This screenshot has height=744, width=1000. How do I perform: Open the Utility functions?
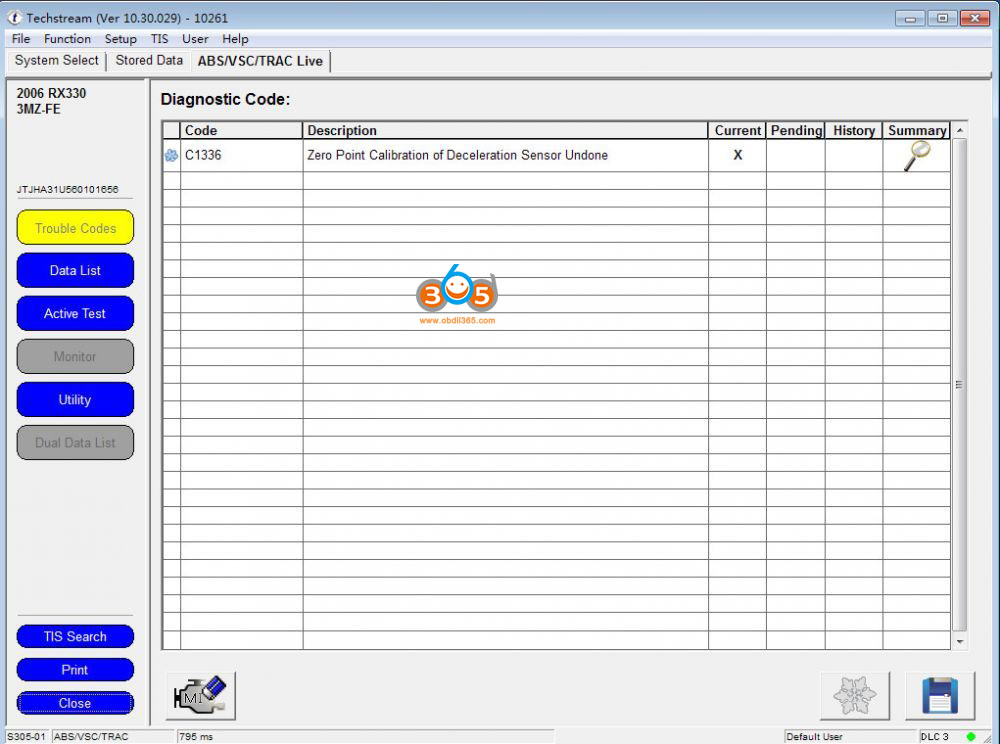pos(75,400)
